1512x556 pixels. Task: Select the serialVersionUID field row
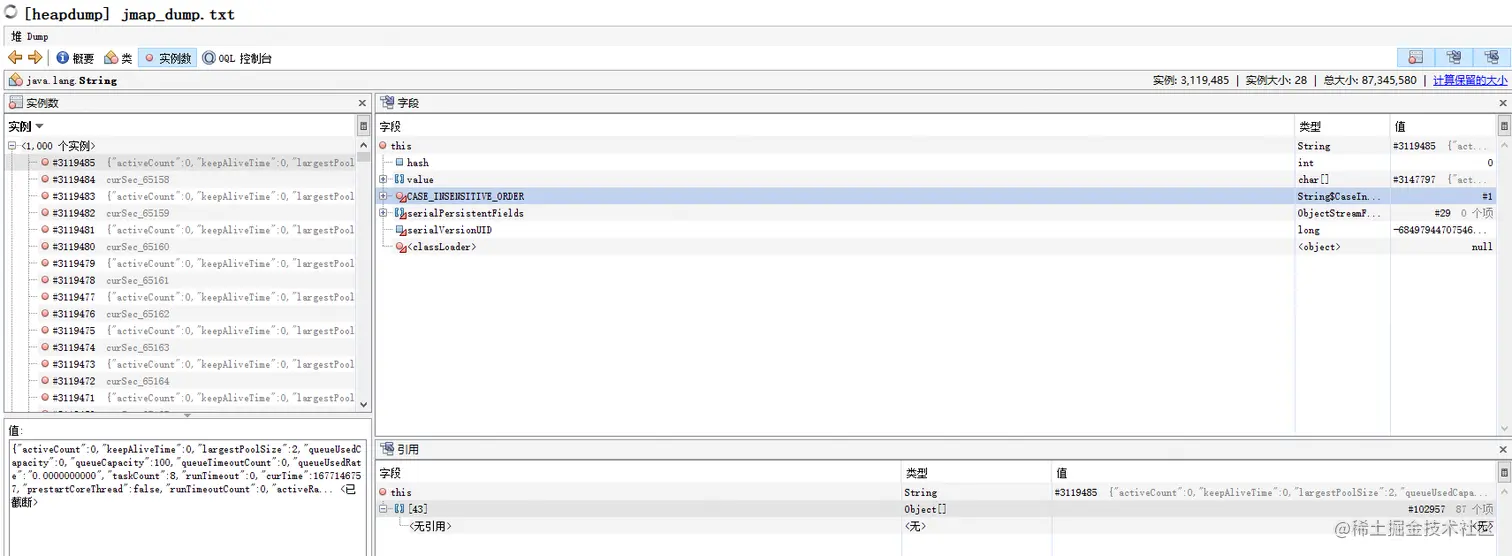pos(936,230)
